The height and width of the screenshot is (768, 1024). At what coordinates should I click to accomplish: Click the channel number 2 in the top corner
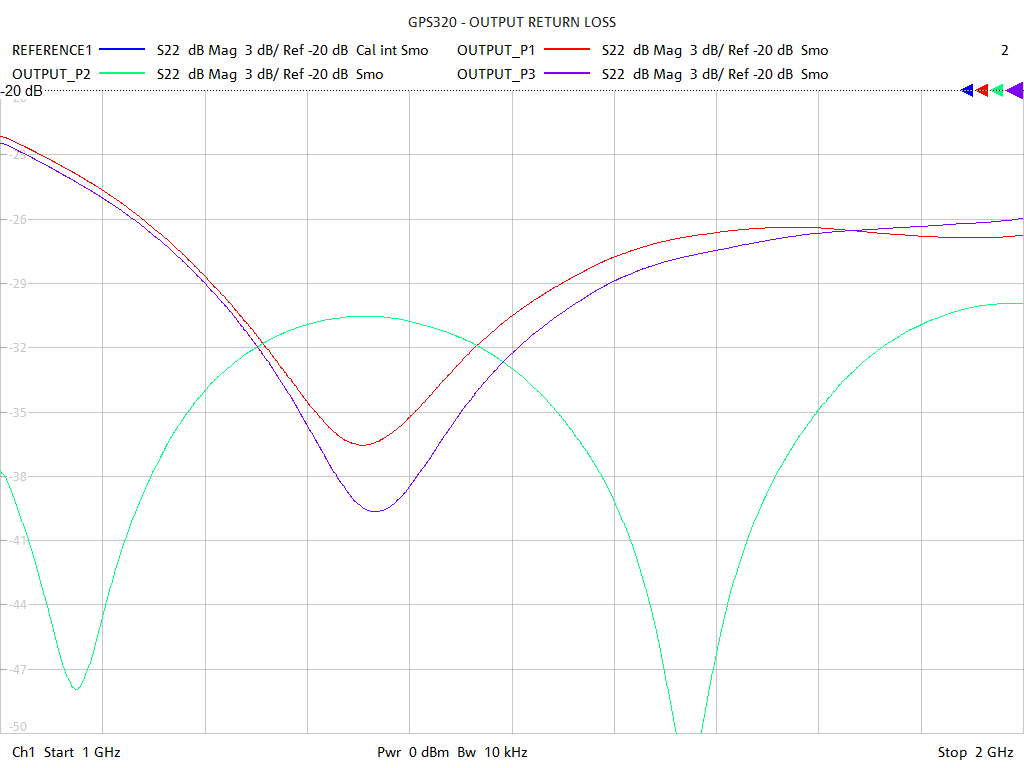[1005, 50]
